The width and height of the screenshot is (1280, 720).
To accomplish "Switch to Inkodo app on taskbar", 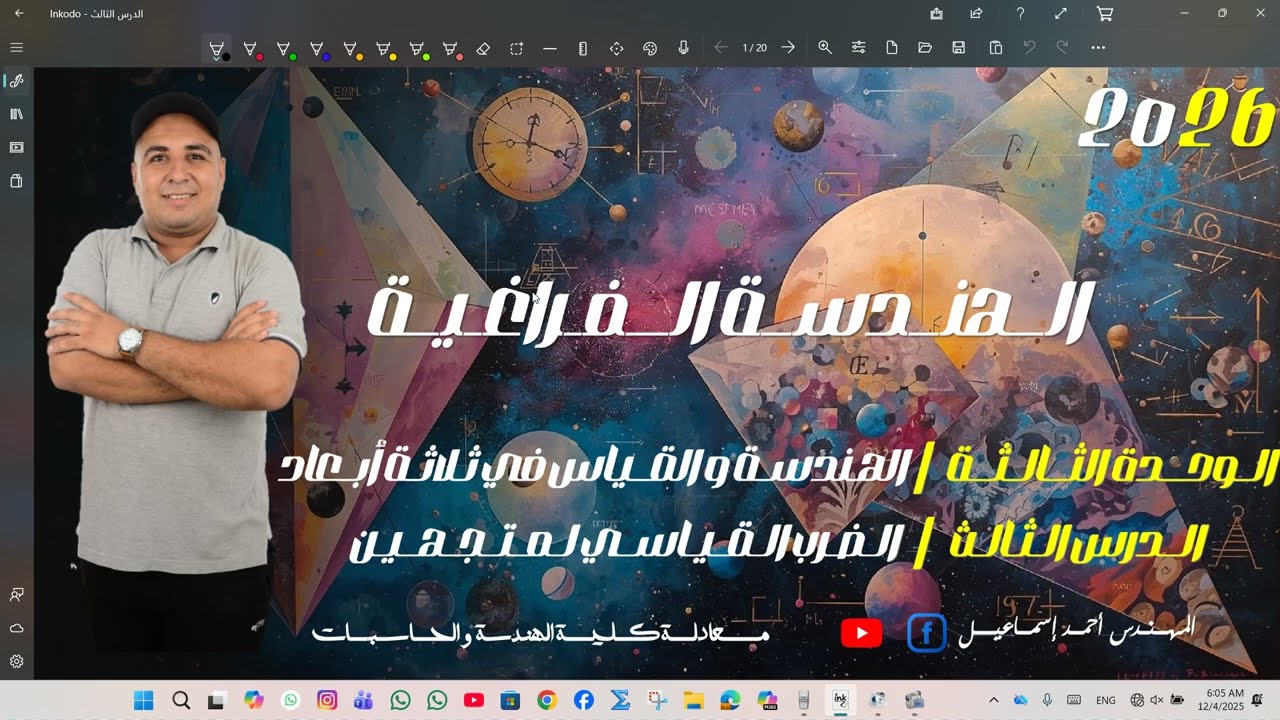I will (841, 700).
